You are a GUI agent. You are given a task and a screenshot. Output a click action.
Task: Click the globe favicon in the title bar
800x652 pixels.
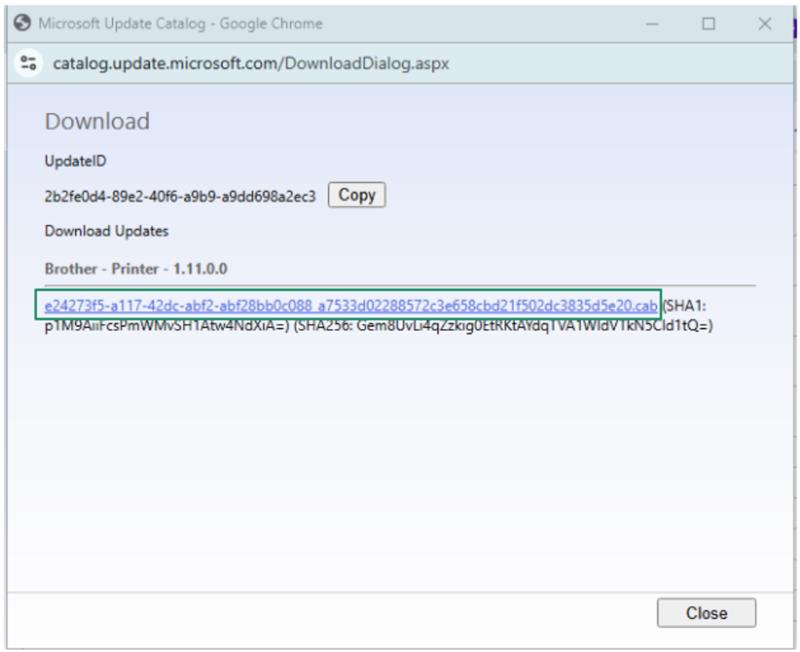23,24
